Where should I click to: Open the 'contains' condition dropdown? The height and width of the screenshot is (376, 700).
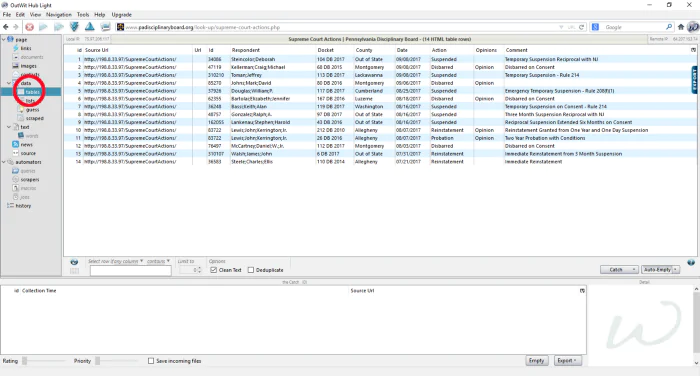click(x=158, y=261)
